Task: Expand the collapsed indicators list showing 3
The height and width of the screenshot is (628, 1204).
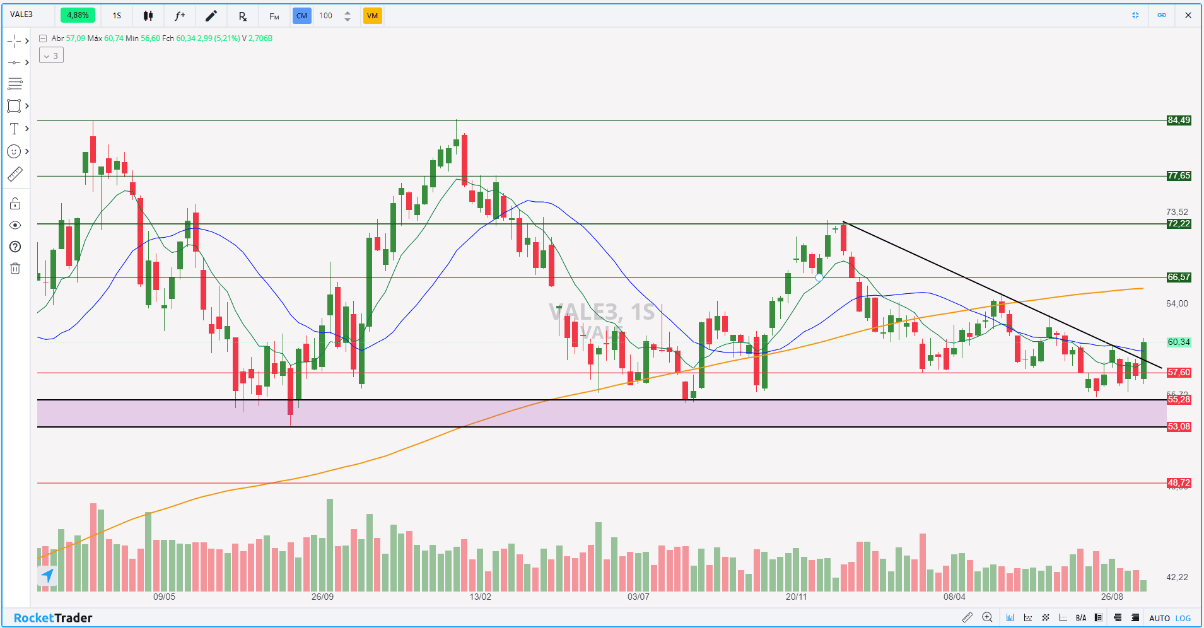Action: click(x=51, y=56)
